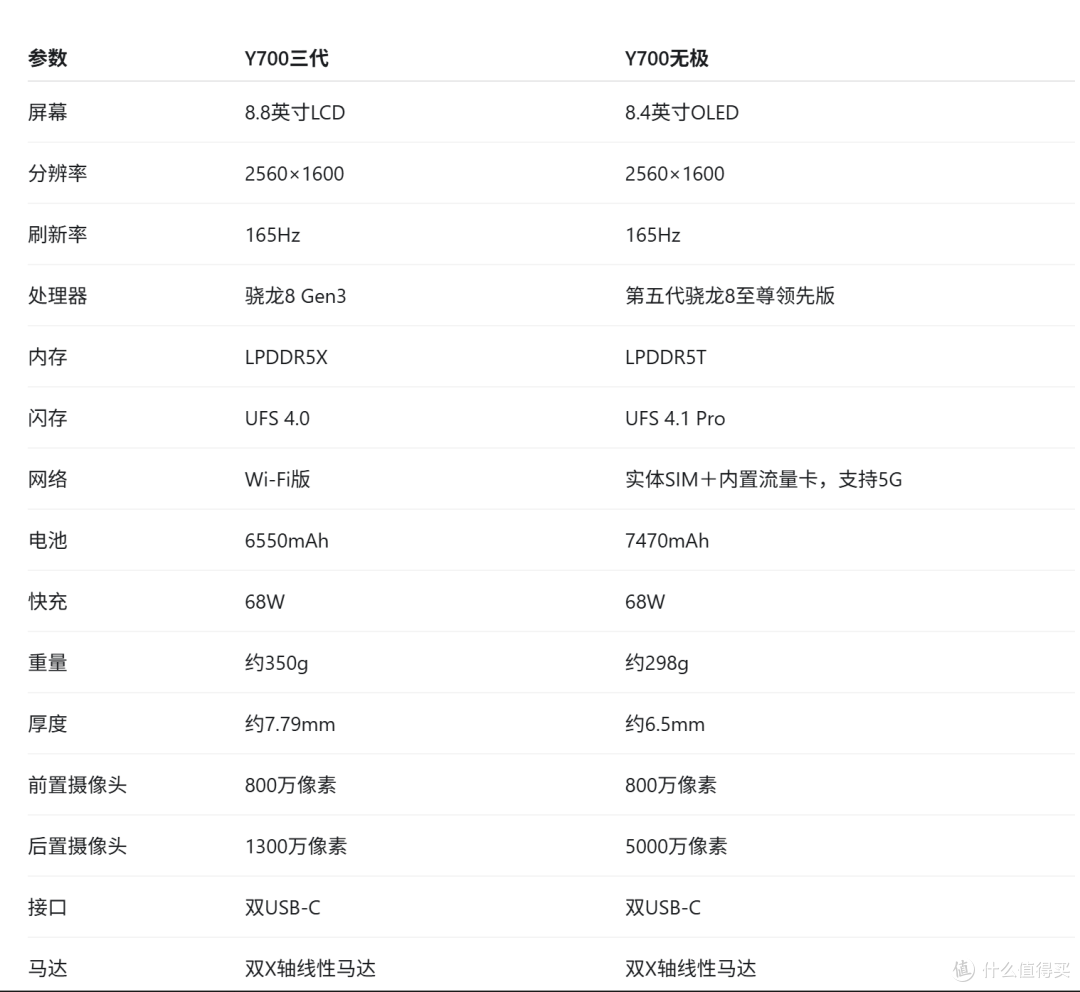1080x992 pixels.
Task: Select 165Hz in the Y700三代 column
Action: point(273,235)
